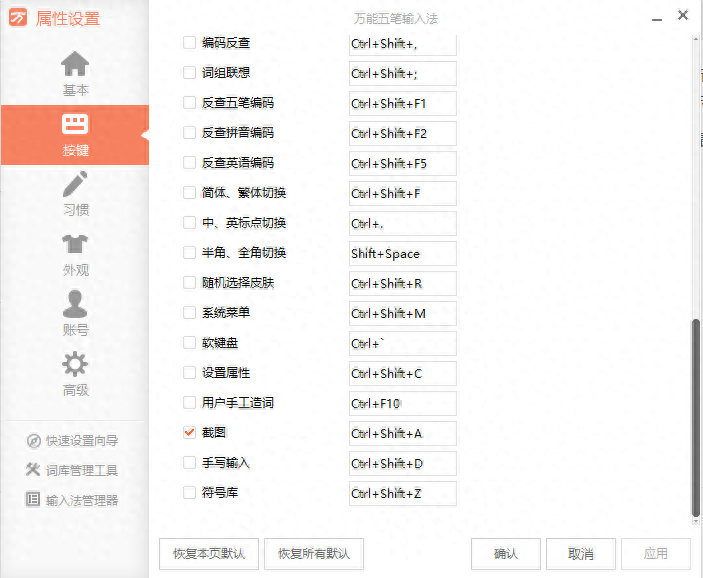Tick the 反查英语编码 checkbox

point(189,163)
